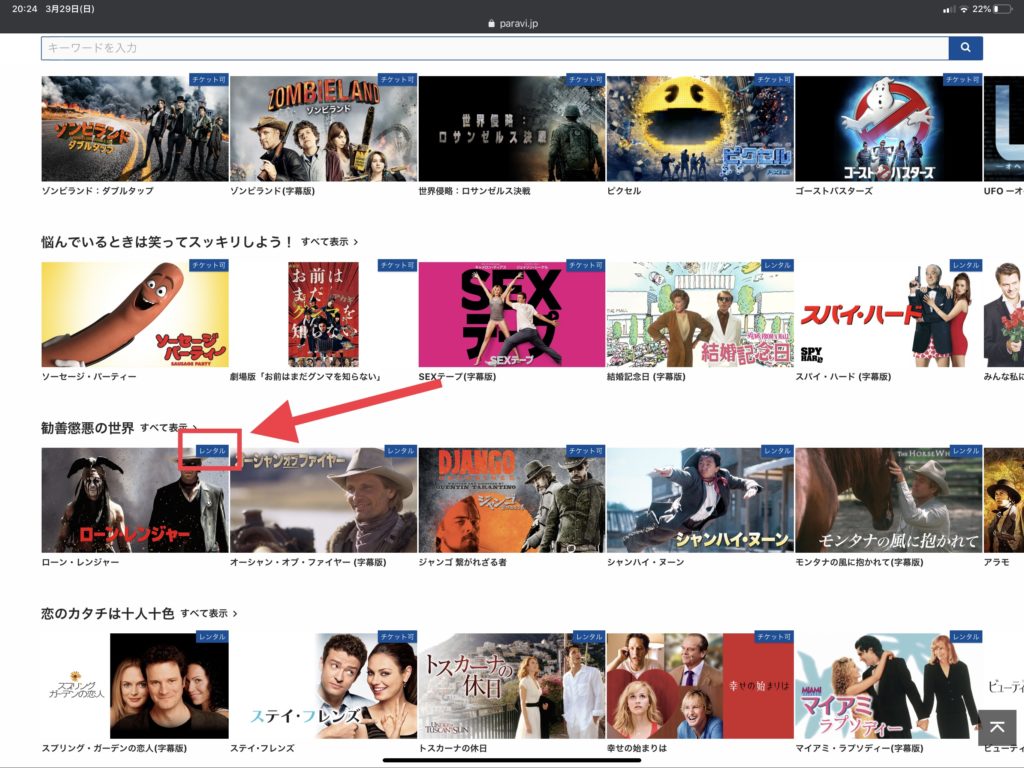The width and height of the screenshot is (1024, 768).
Task: Click title text シャンハイ・ヌーン
Action: pyautogui.click(x=645, y=562)
